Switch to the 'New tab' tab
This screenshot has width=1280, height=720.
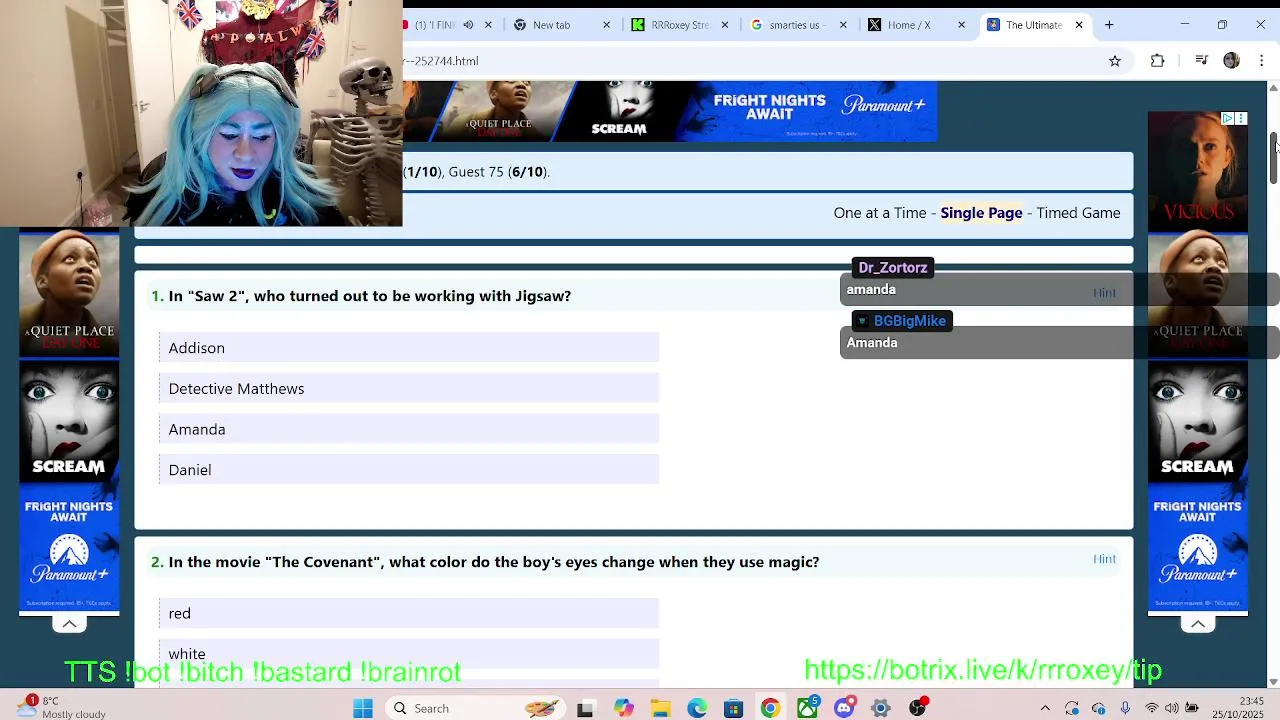(560, 25)
